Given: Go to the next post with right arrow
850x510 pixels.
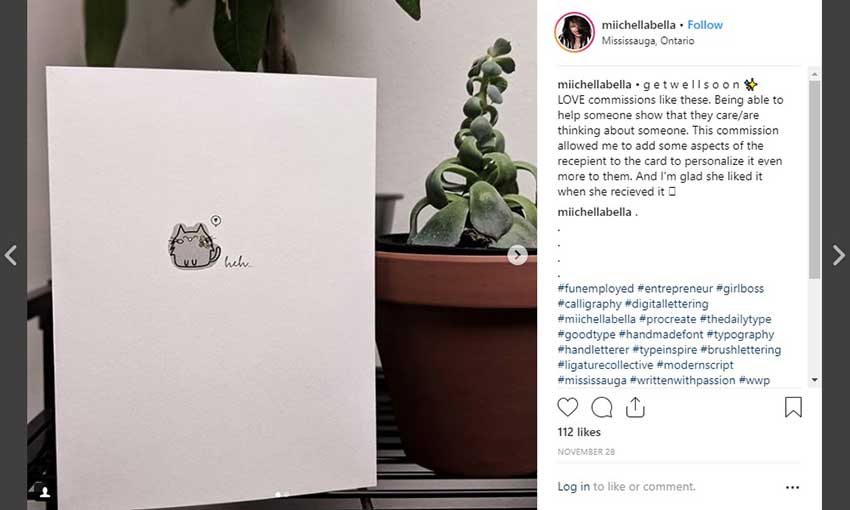Looking at the screenshot, I should (x=839, y=255).
